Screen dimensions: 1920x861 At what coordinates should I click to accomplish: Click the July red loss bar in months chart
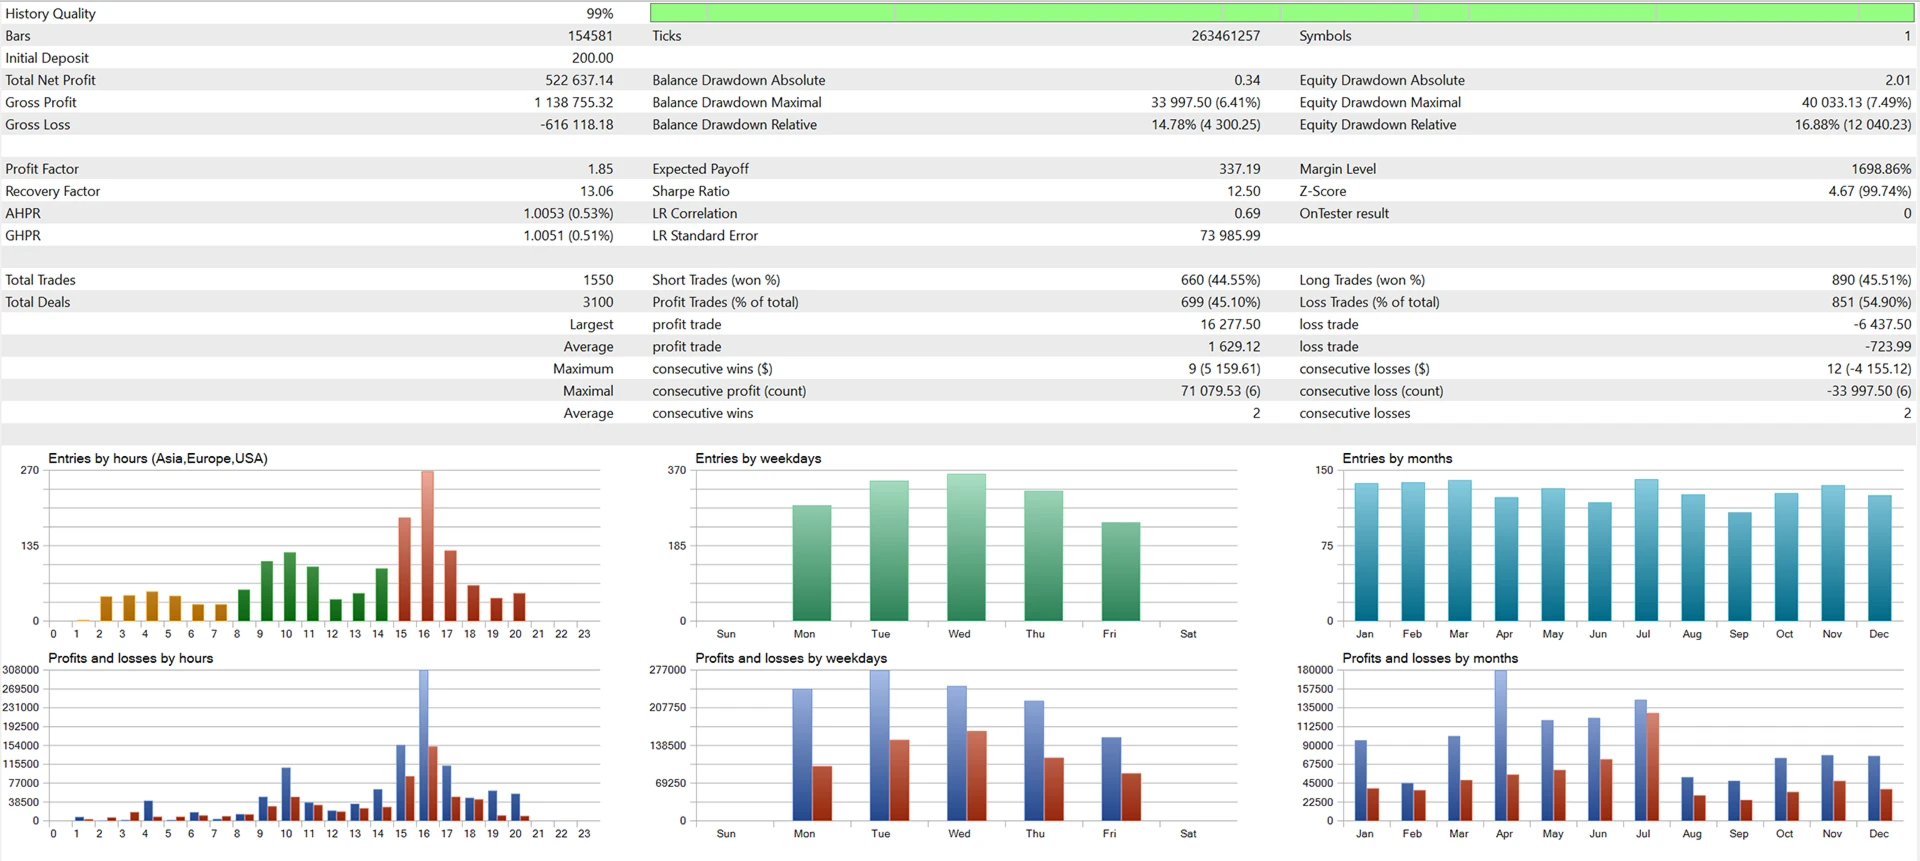tap(1653, 766)
